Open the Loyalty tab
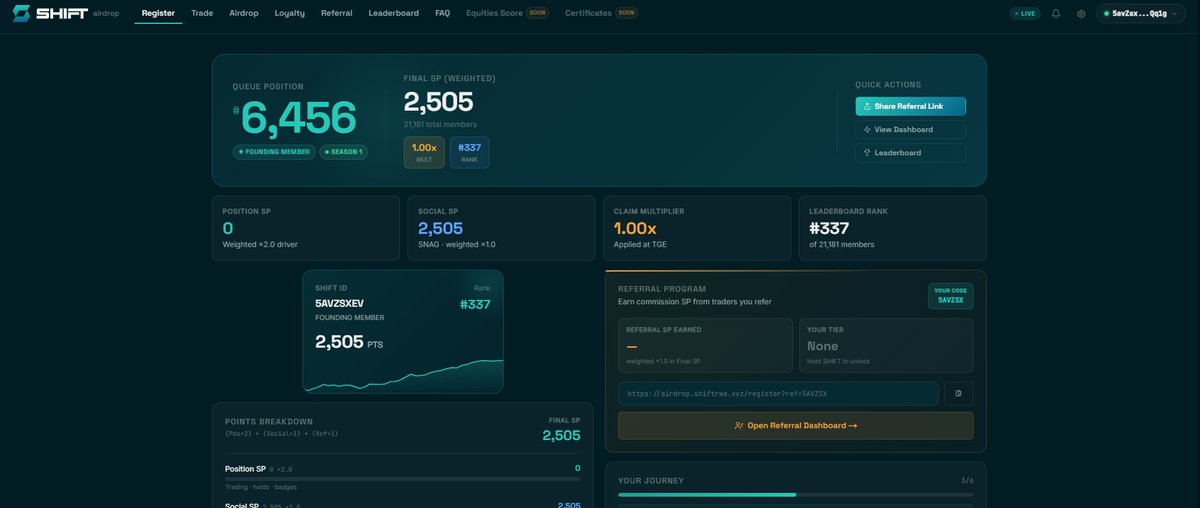Viewport: 1200px width, 508px height. [x=290, y=13]
